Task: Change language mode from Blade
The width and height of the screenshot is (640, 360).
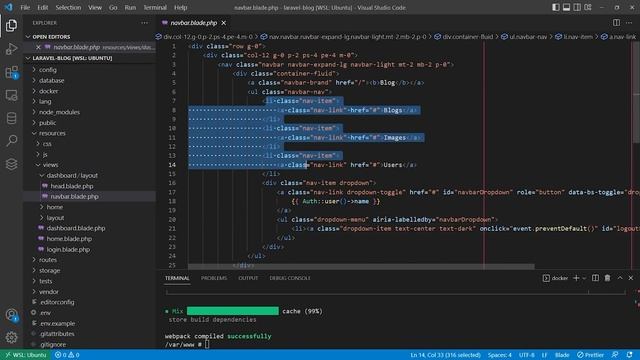Action: pyautogui.click(x=562, y=355)
